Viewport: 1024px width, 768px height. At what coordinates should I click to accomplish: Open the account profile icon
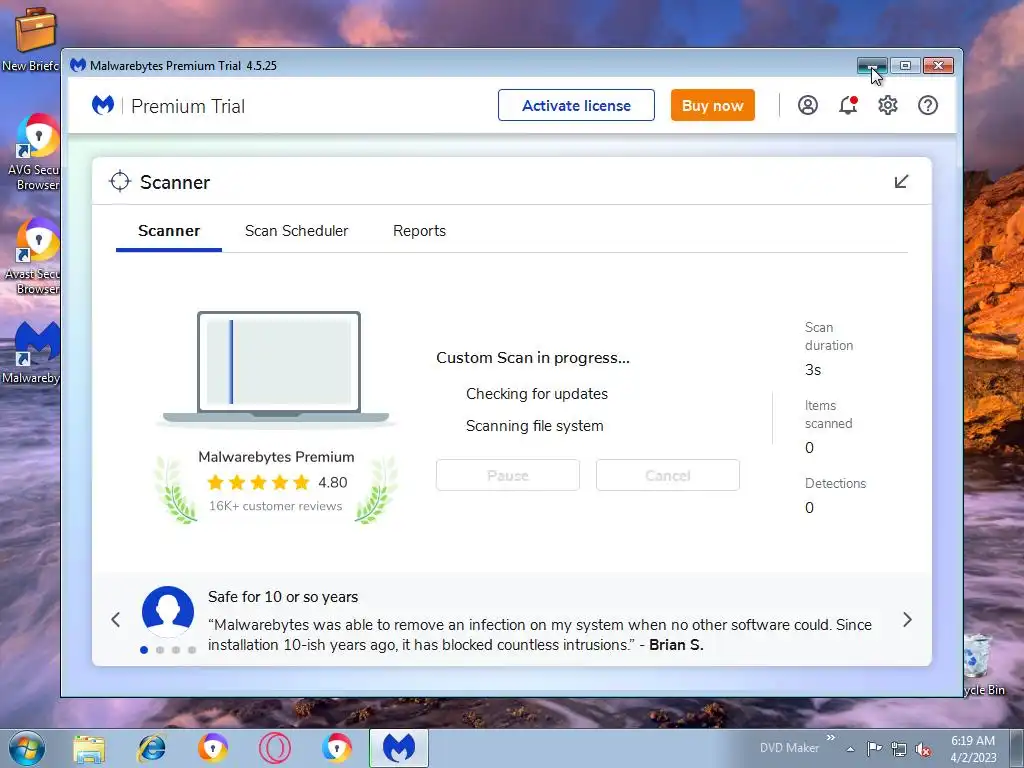808,105
